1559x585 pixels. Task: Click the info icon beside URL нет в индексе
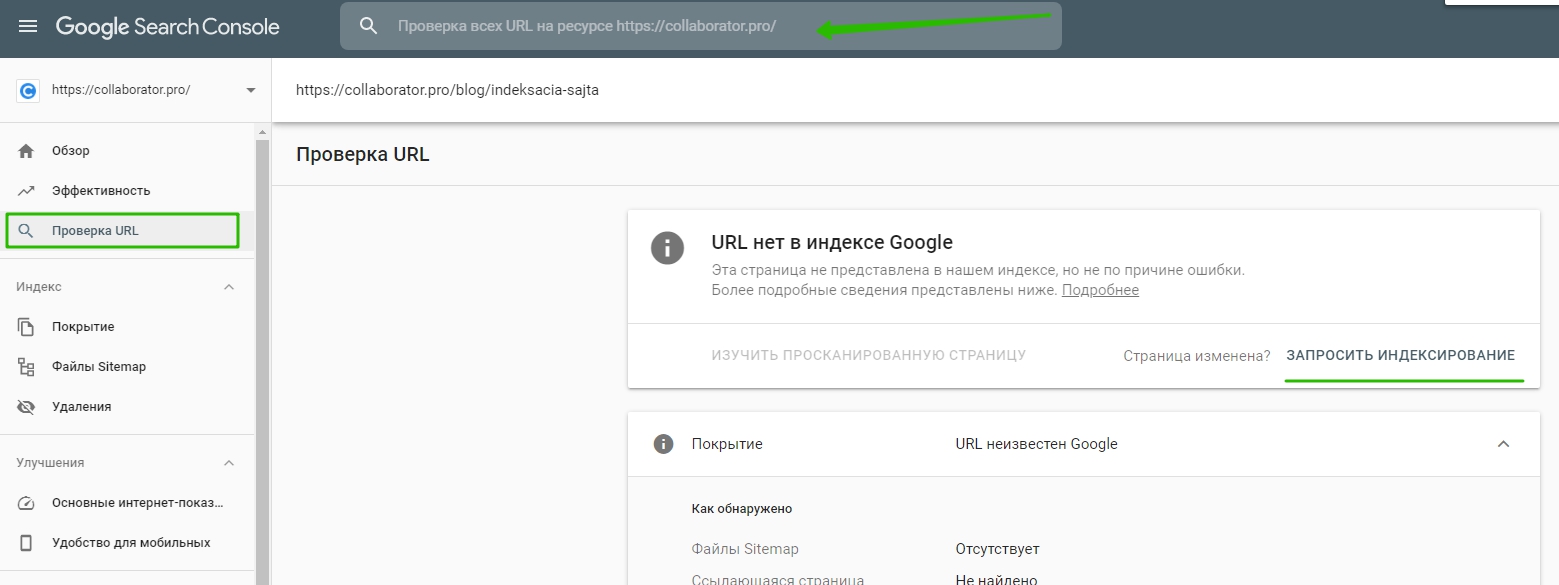tap(667, 248)
